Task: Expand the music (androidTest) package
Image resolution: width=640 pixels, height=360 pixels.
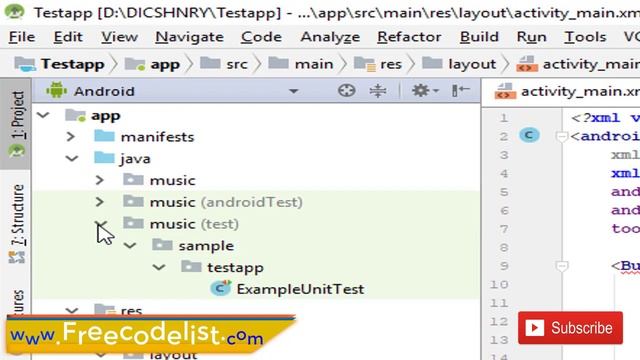Action: coord(100,202)
